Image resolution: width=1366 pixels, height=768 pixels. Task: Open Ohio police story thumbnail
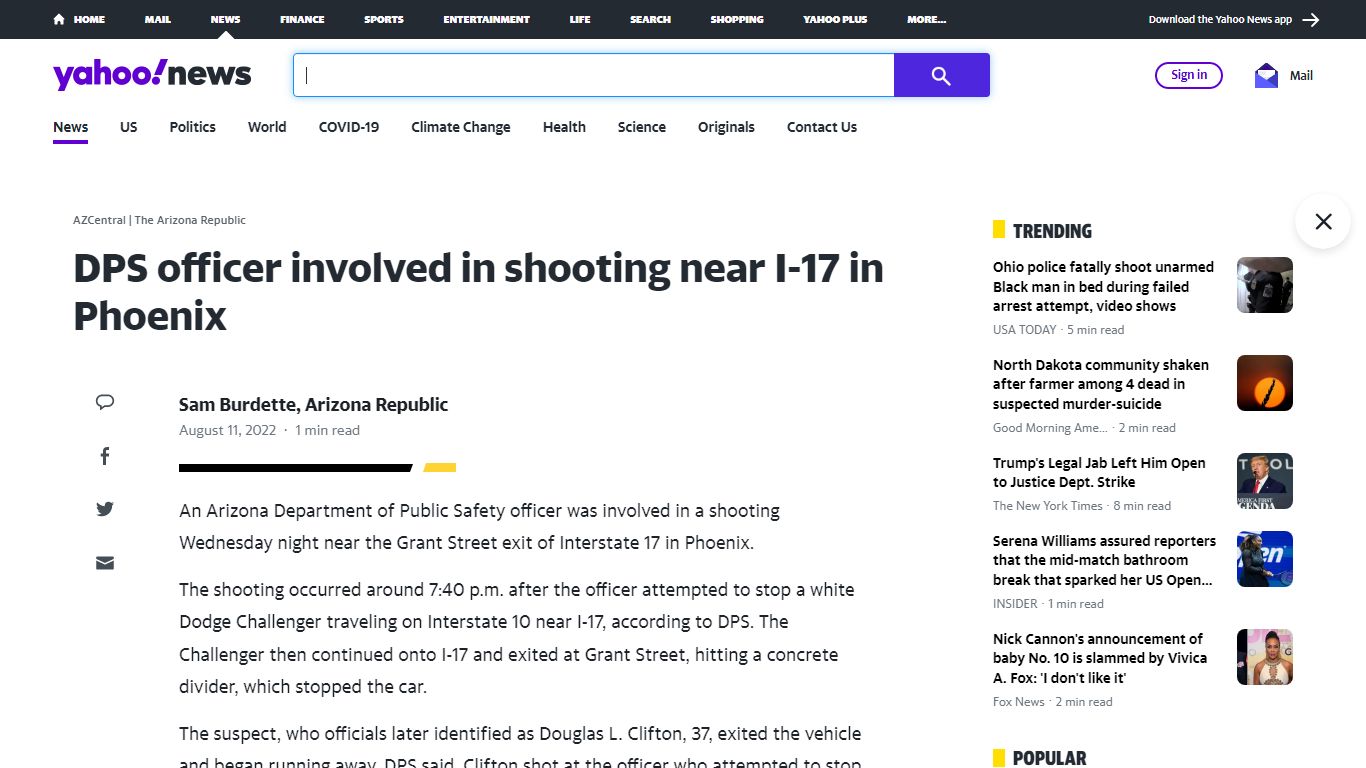1265,285
